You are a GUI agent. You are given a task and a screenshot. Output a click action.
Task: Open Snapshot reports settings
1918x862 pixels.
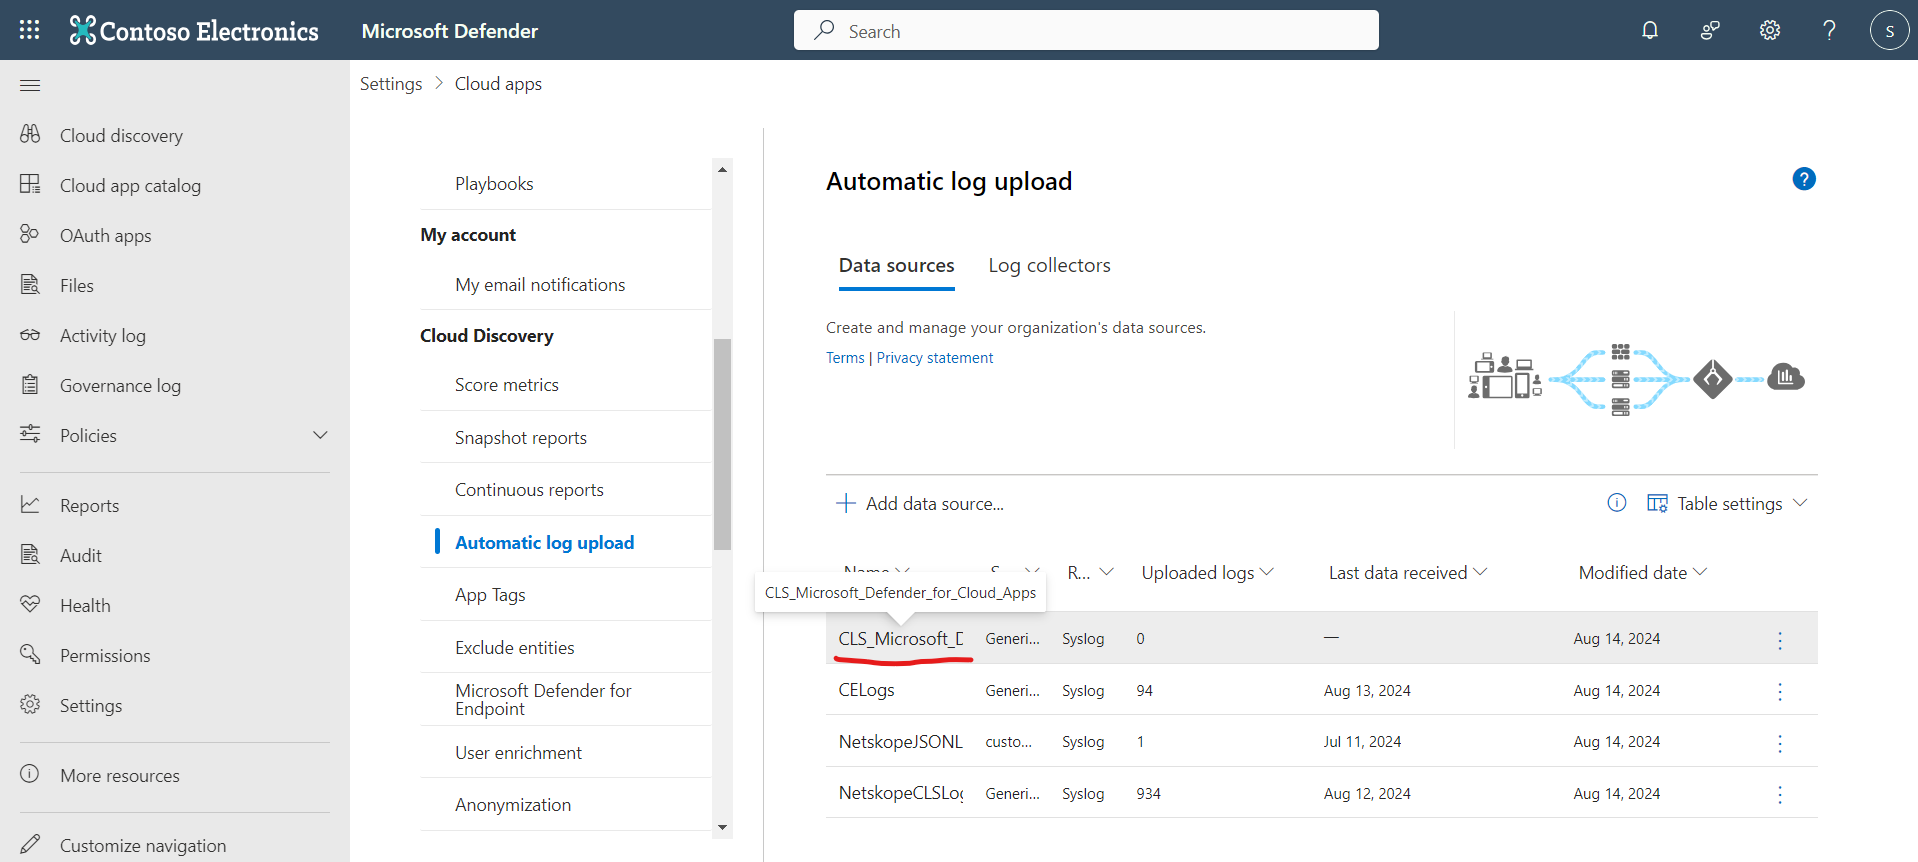[521, 438]
